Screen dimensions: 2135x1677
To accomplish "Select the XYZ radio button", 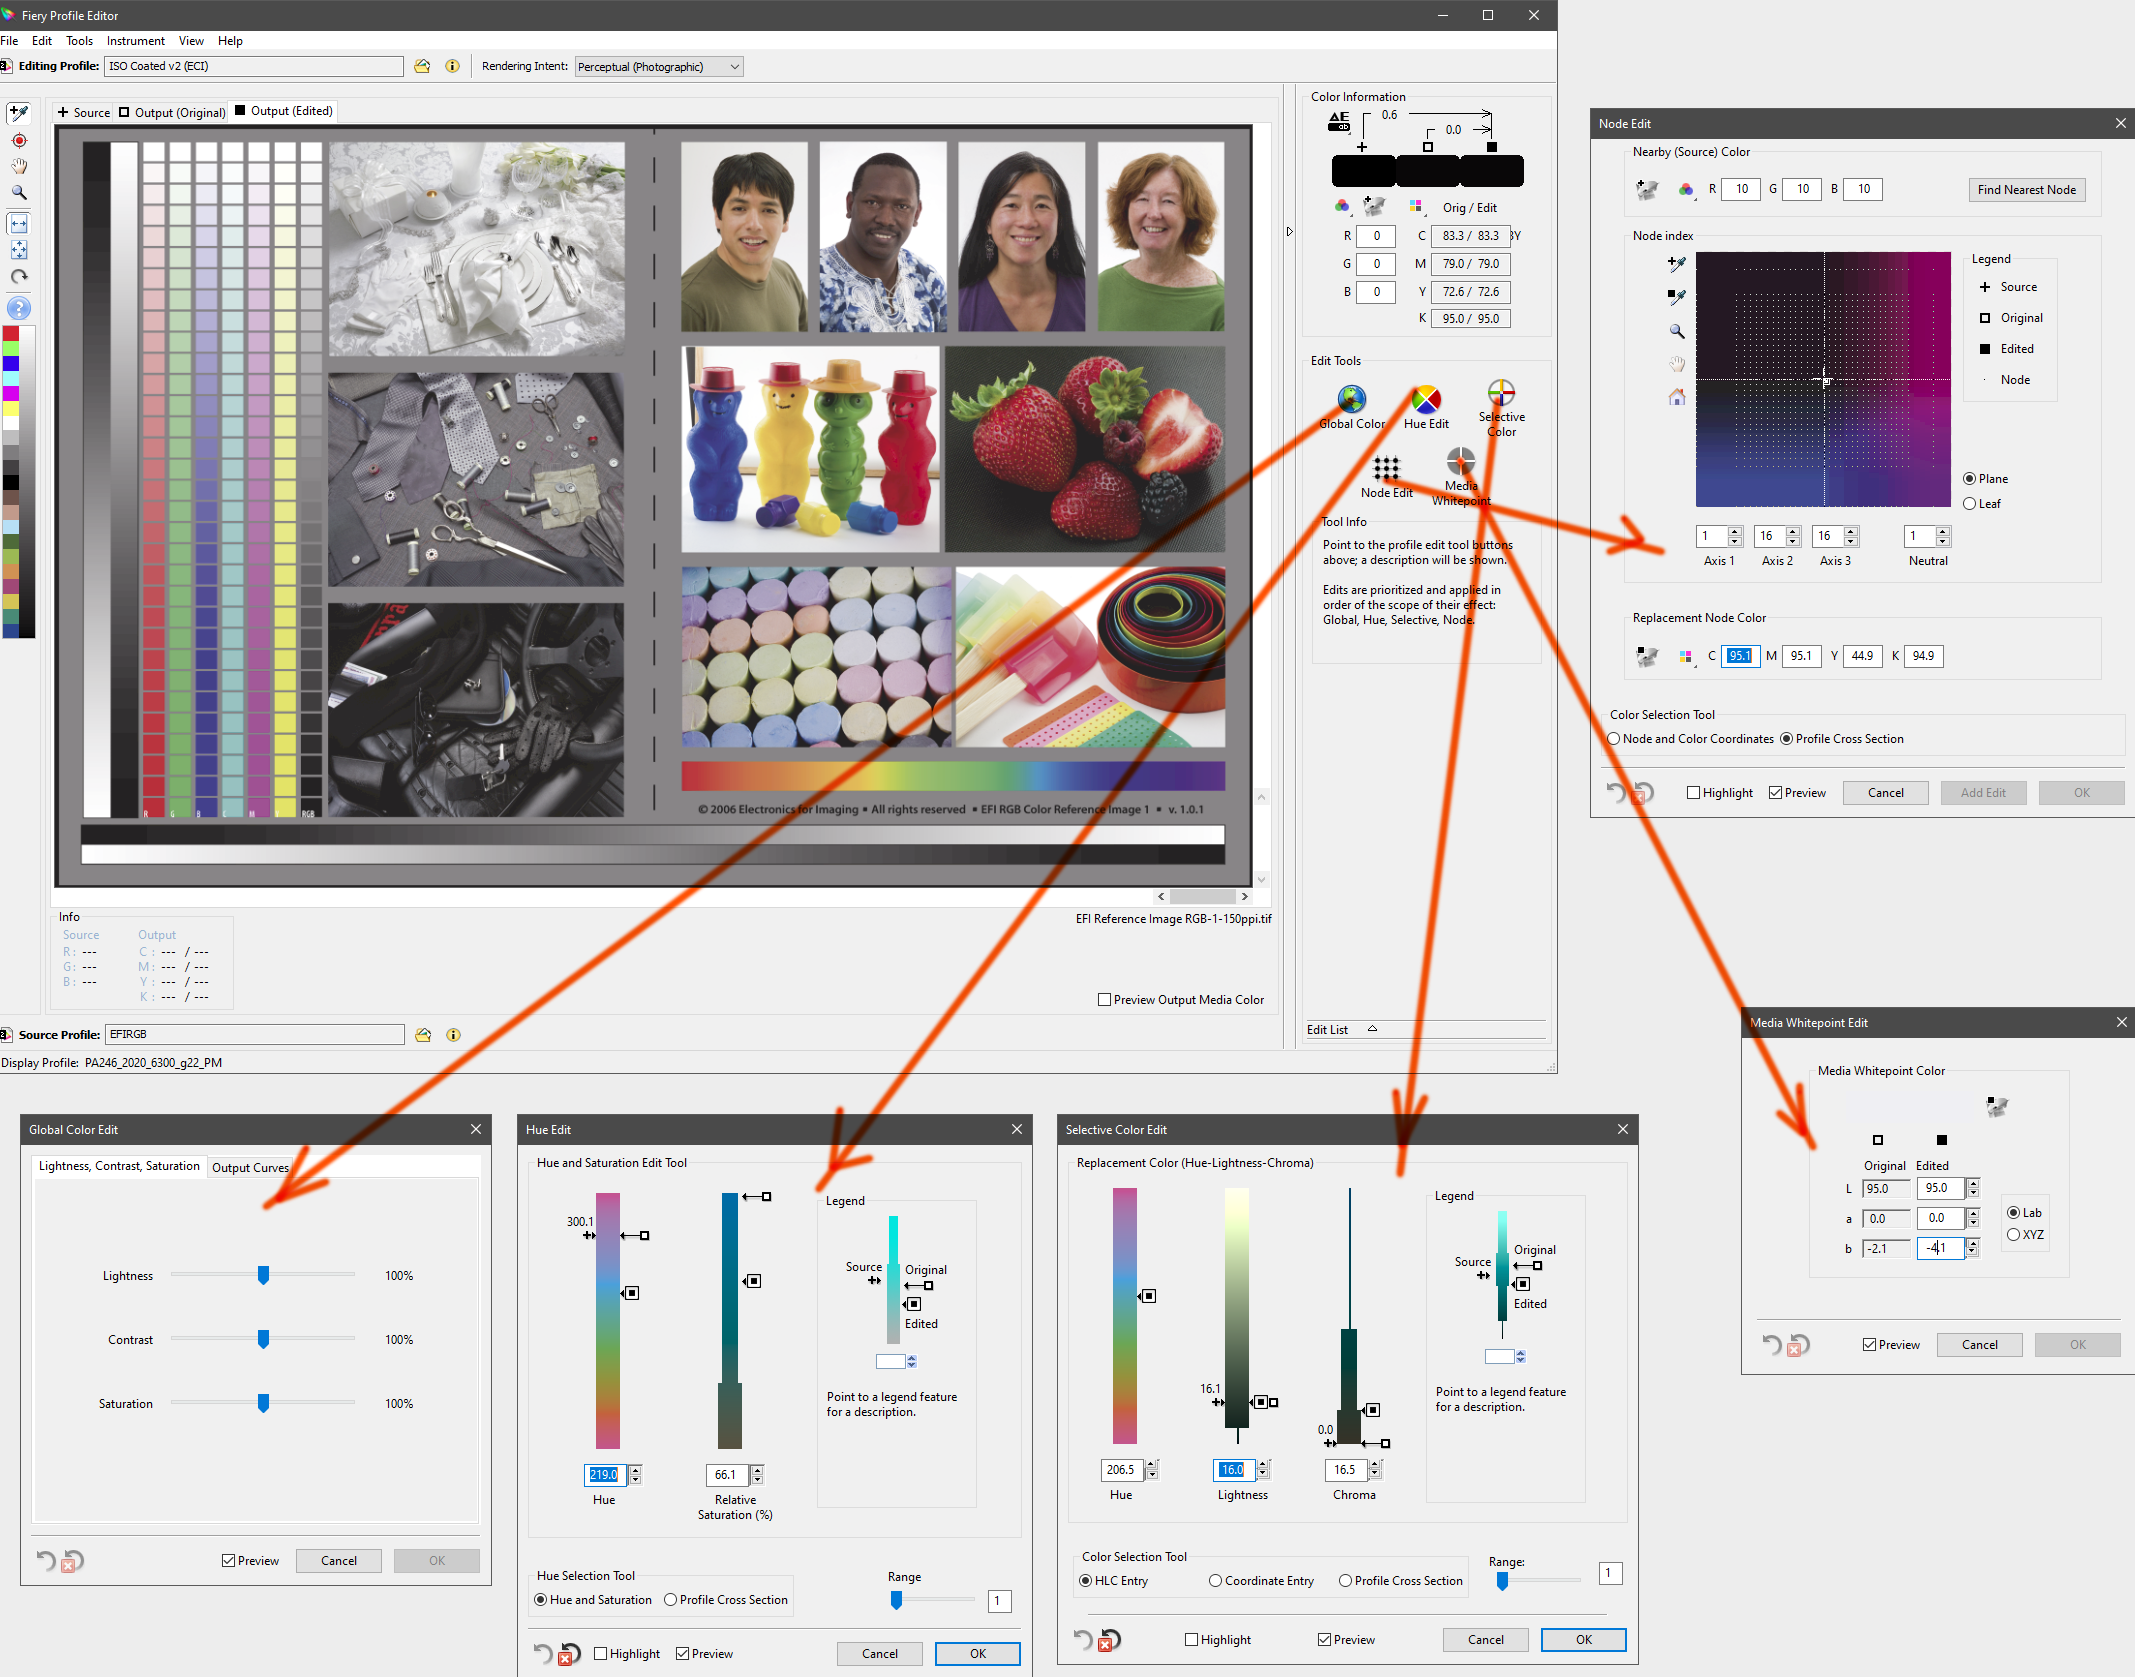I will tap(2013, 1235).
